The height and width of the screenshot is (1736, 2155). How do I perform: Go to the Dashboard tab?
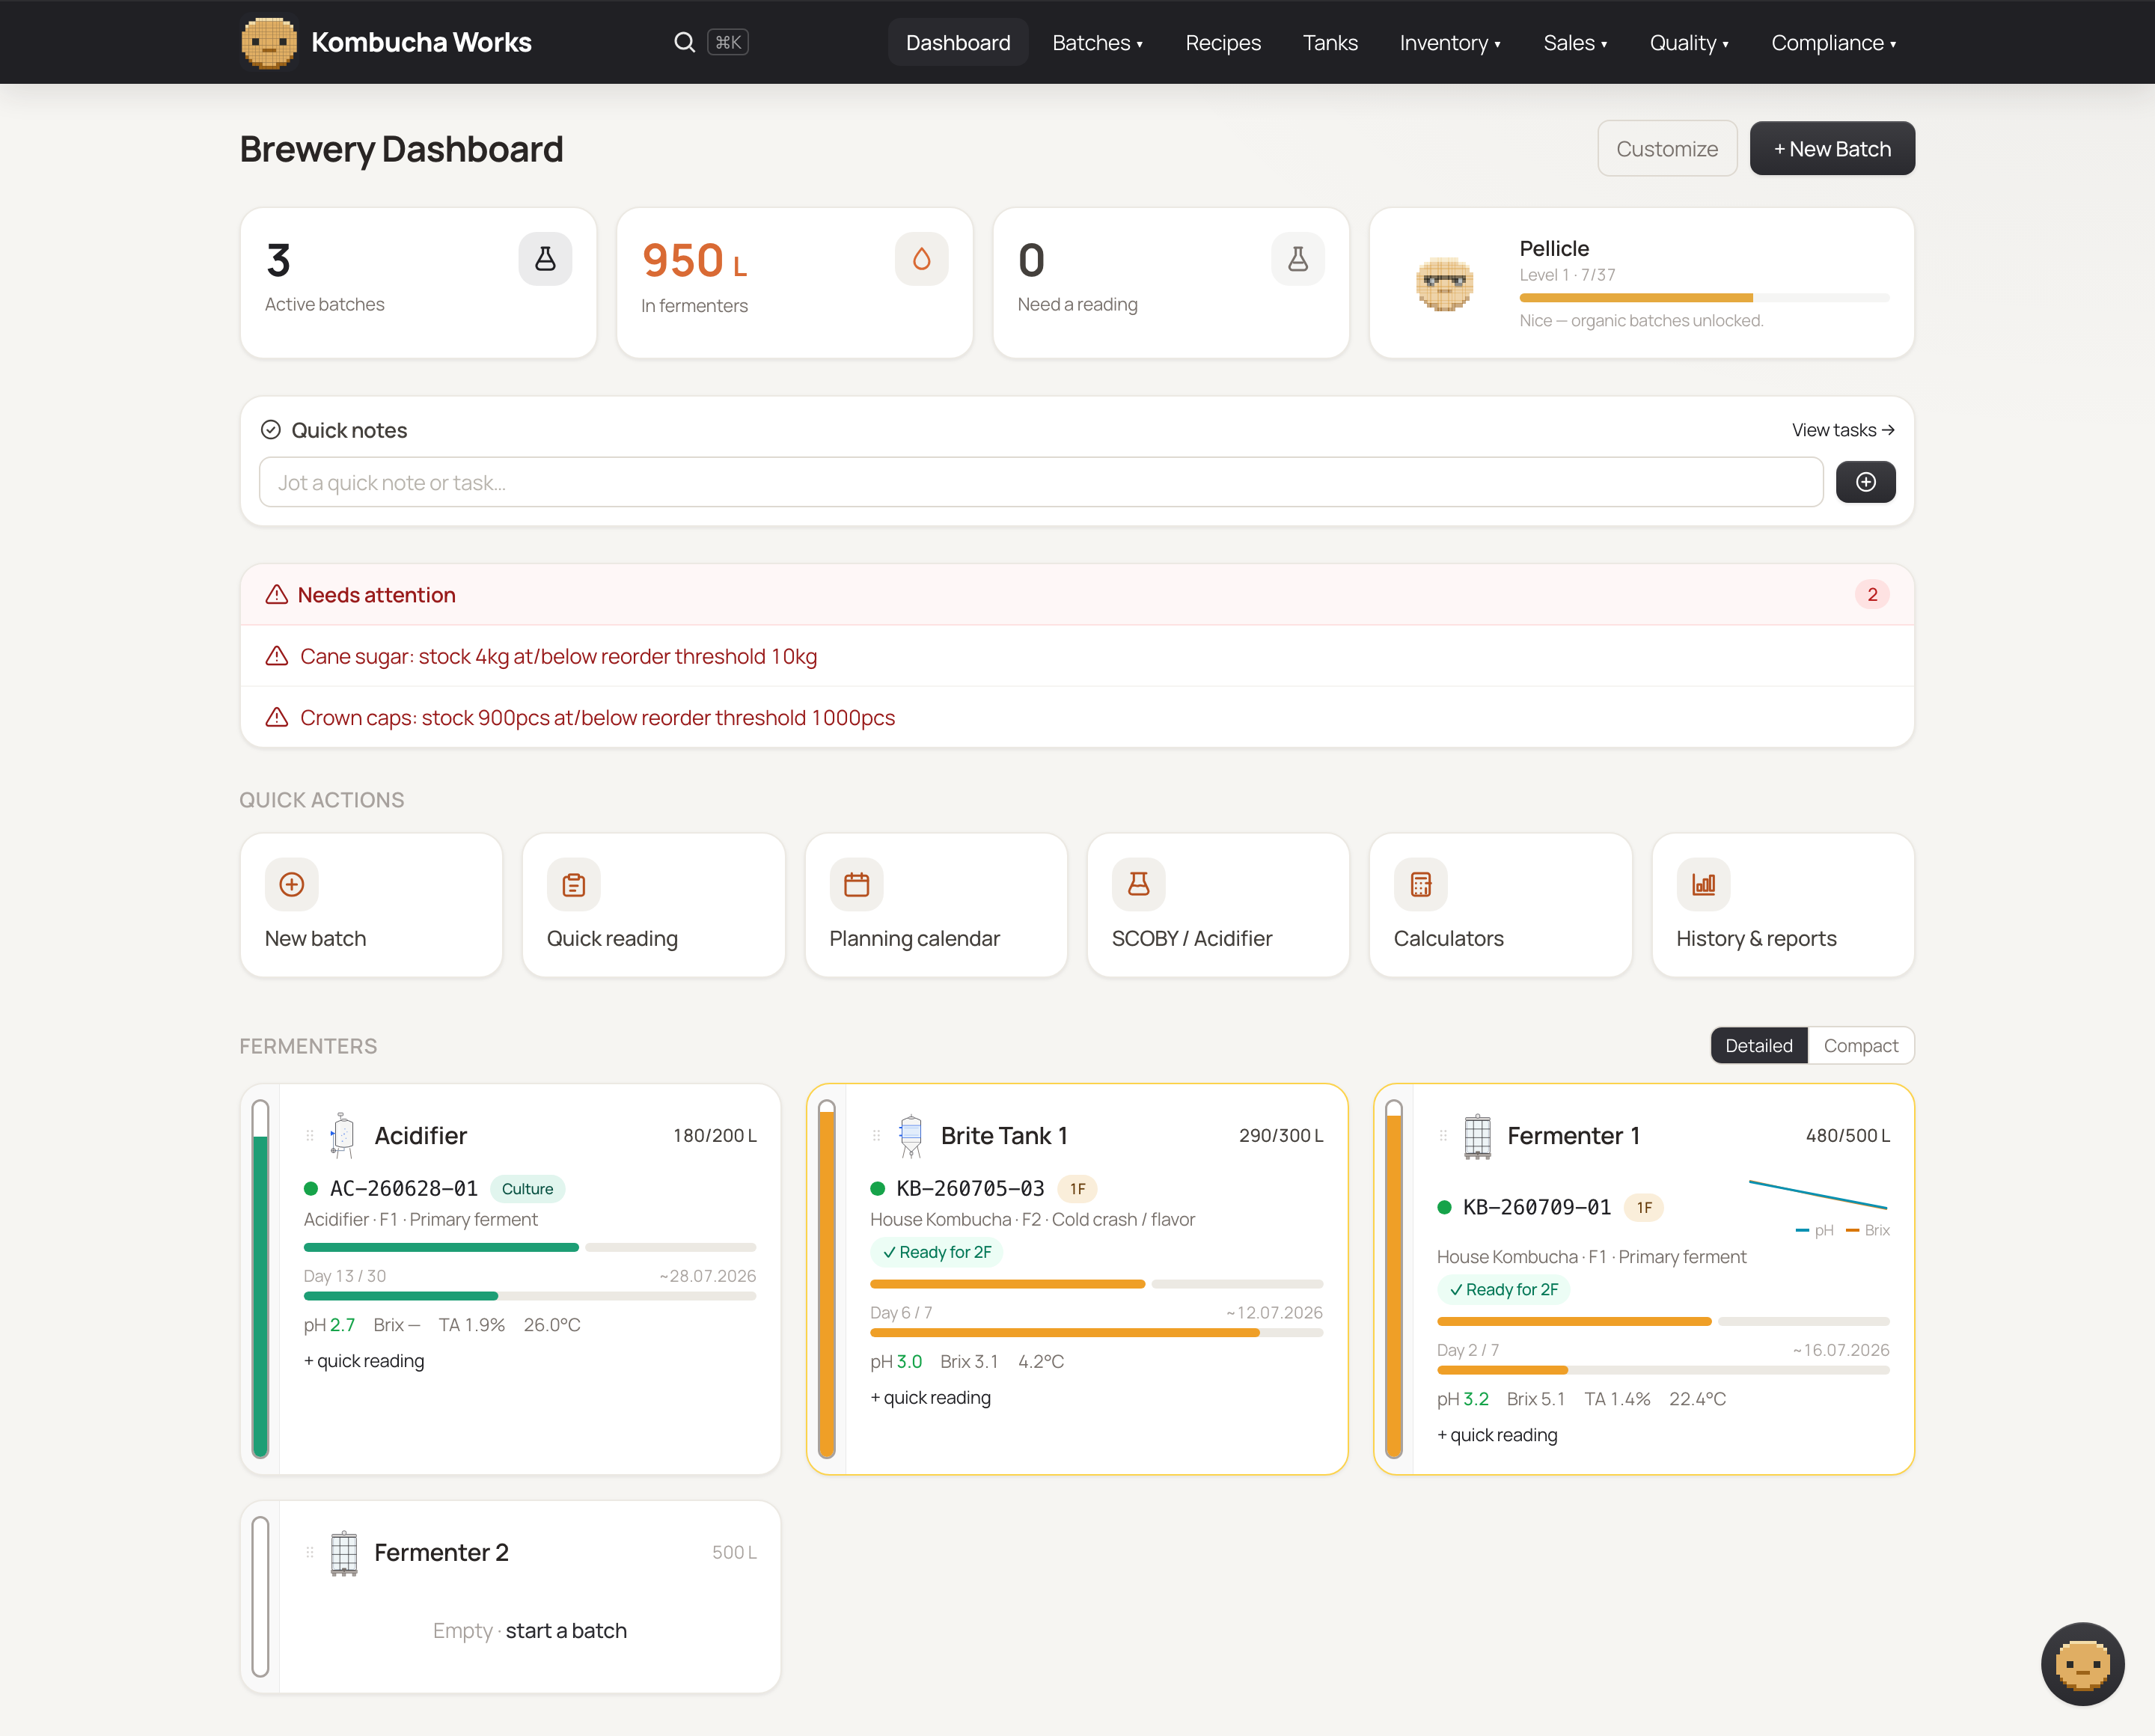click(x=958, y=42)
